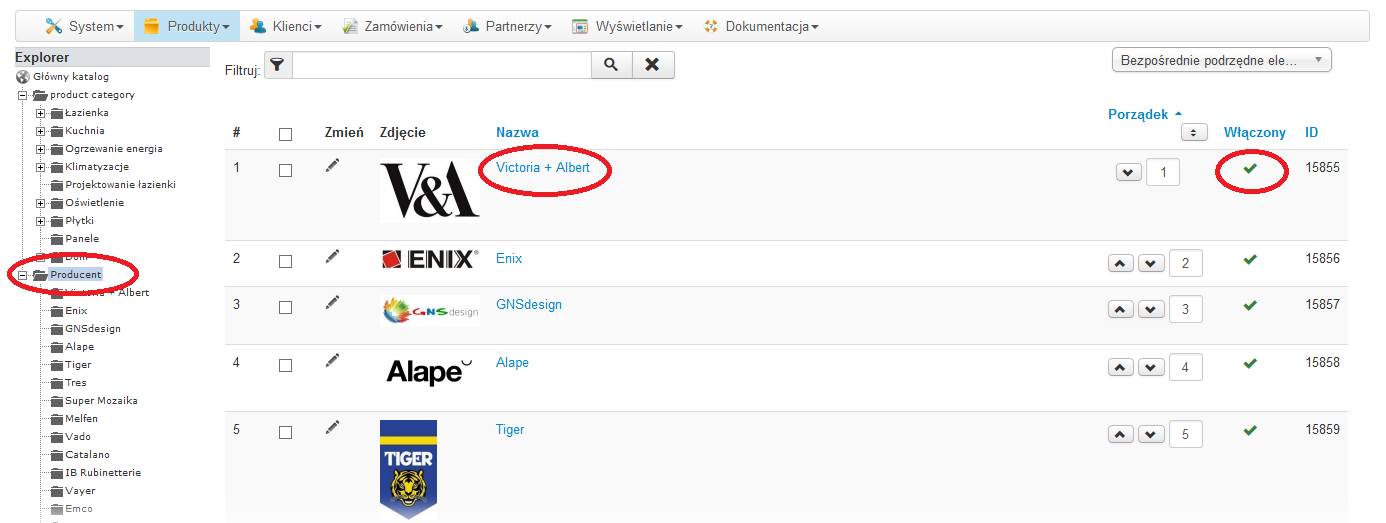Image resolution: width=1386 pixels, height=523 pixels.
Task: Edit Enix via pencil icon
Action: tap(333, 257)
